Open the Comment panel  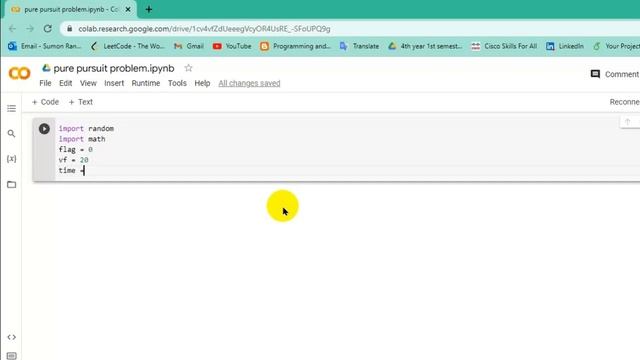pyautogui.click(x=615, y=74)
